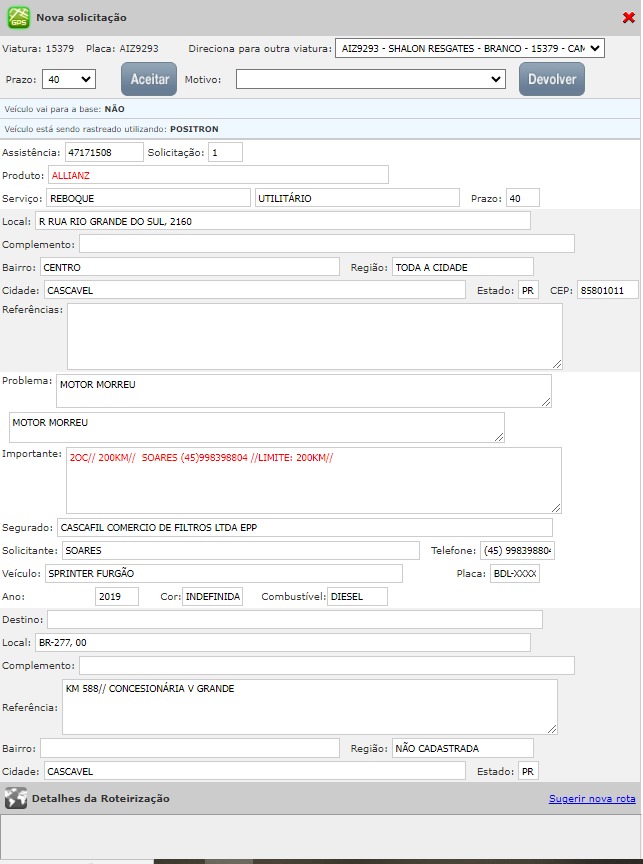Click the CEP field 85801011
This screenshot has width=643, height=864.
tap(607, 290)
